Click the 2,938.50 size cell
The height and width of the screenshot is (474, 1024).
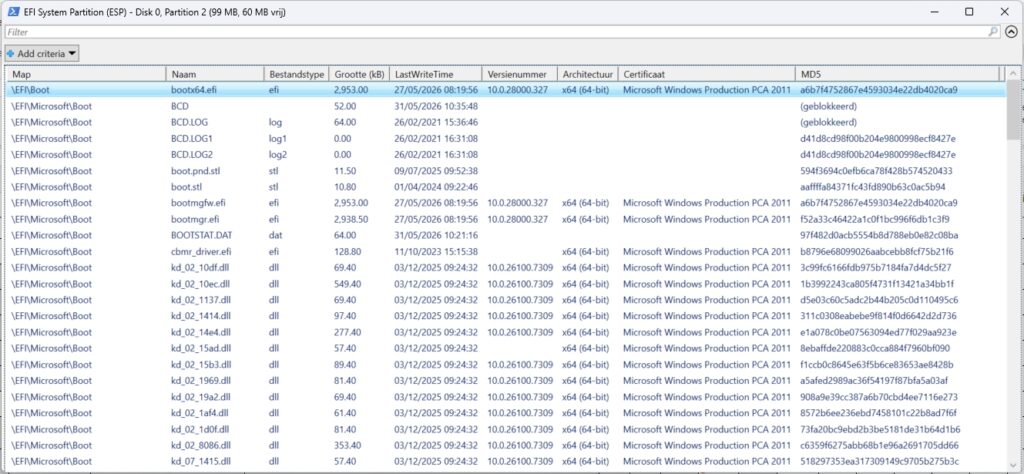[x=351, y=219]
